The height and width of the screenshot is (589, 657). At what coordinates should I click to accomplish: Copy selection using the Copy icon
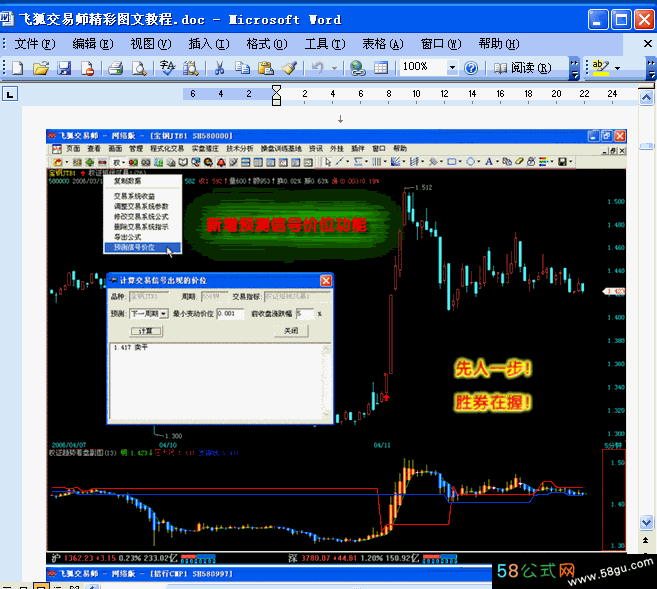tap(242, 68)
